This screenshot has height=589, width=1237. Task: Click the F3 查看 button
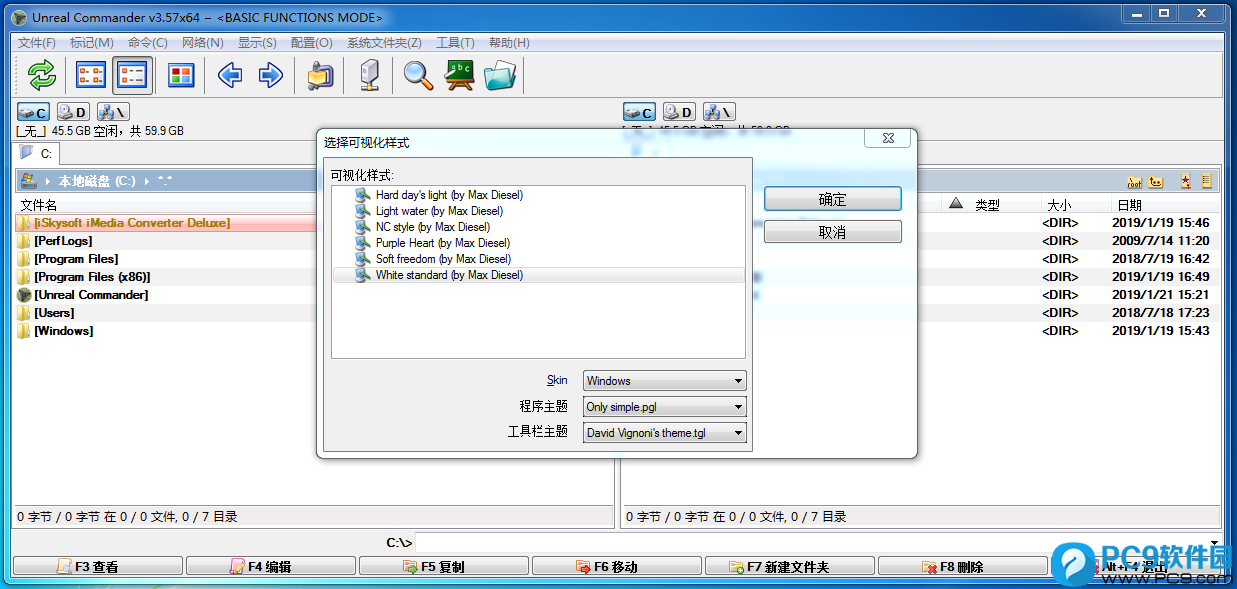point(98,567)
